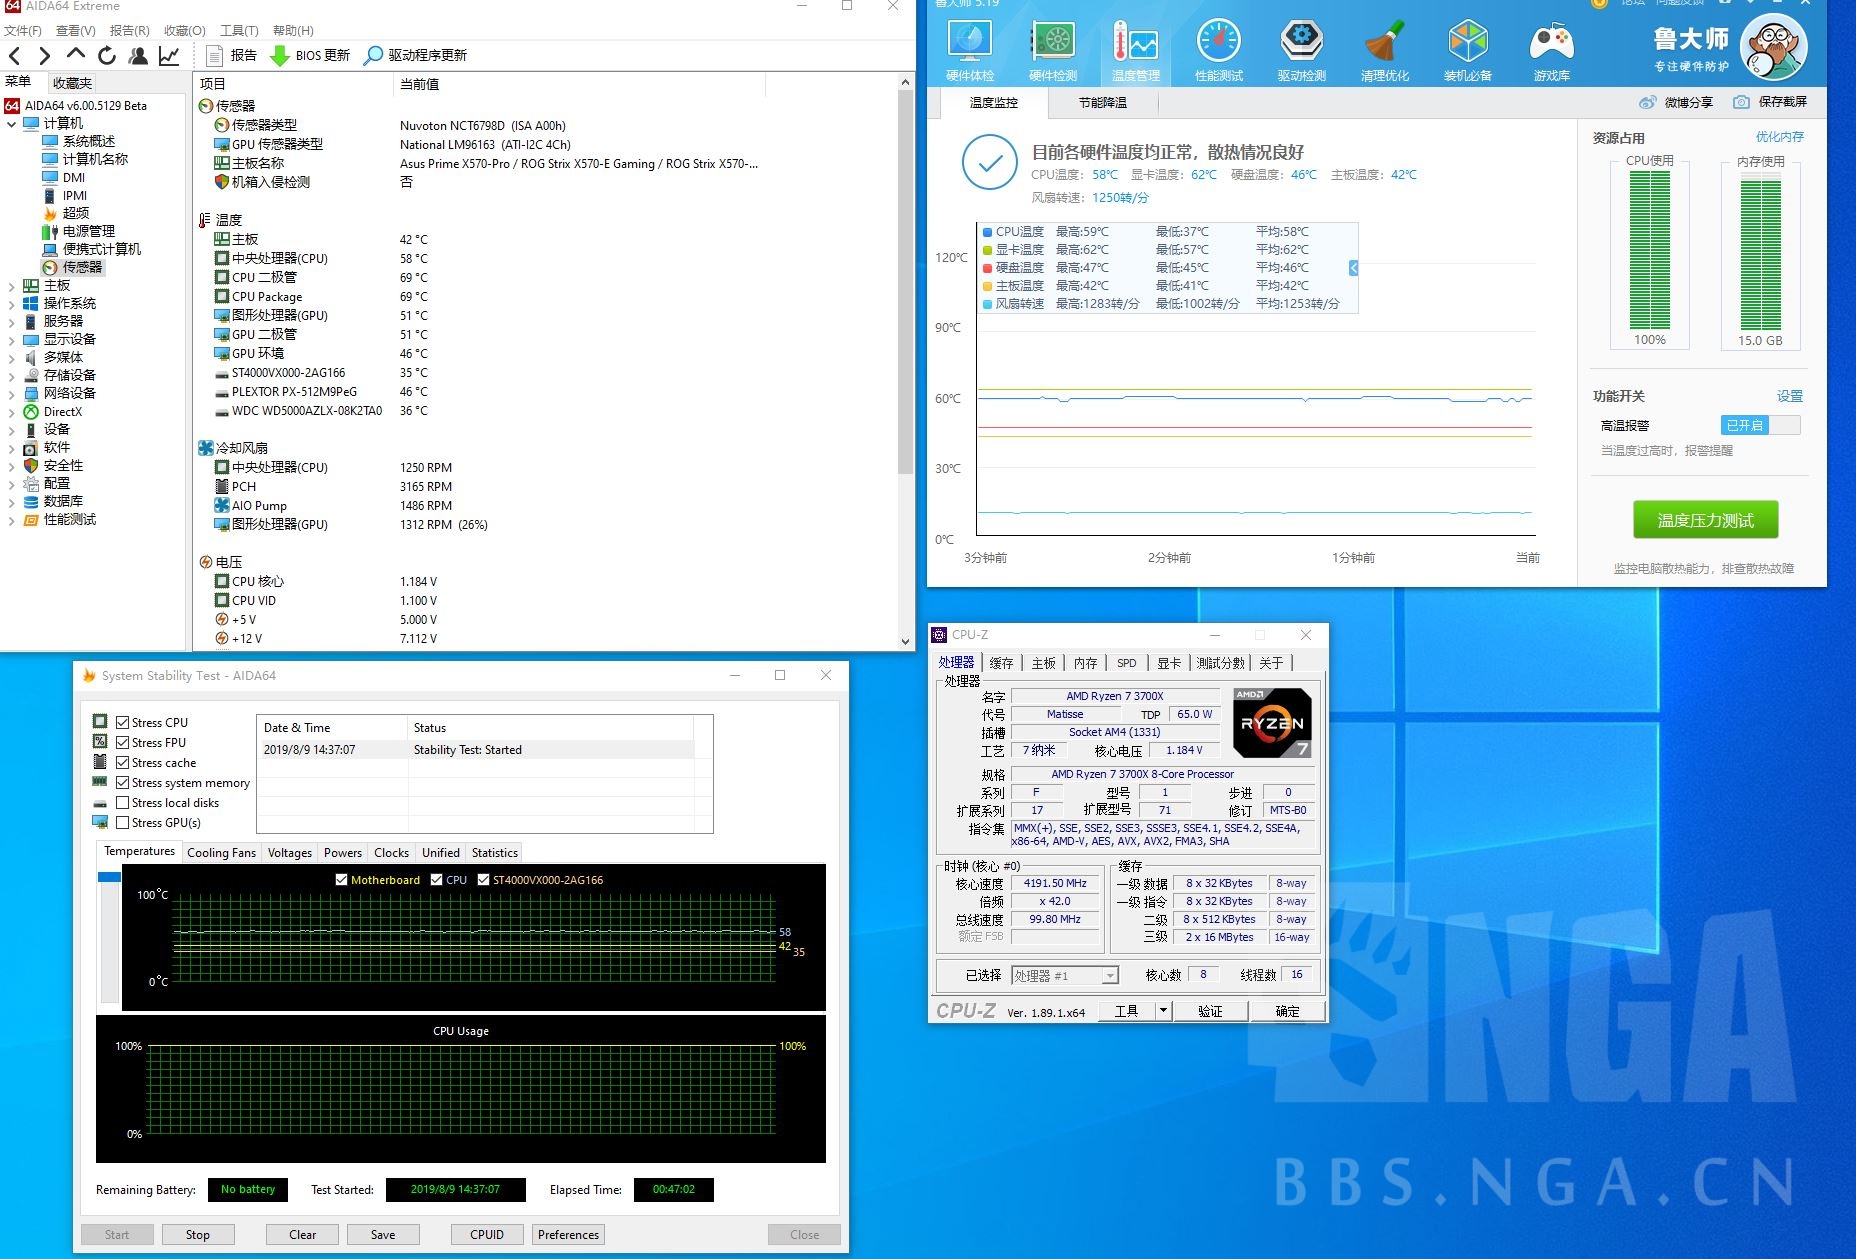Switch to the Cooling Fans tab

(x=221, y=853)
